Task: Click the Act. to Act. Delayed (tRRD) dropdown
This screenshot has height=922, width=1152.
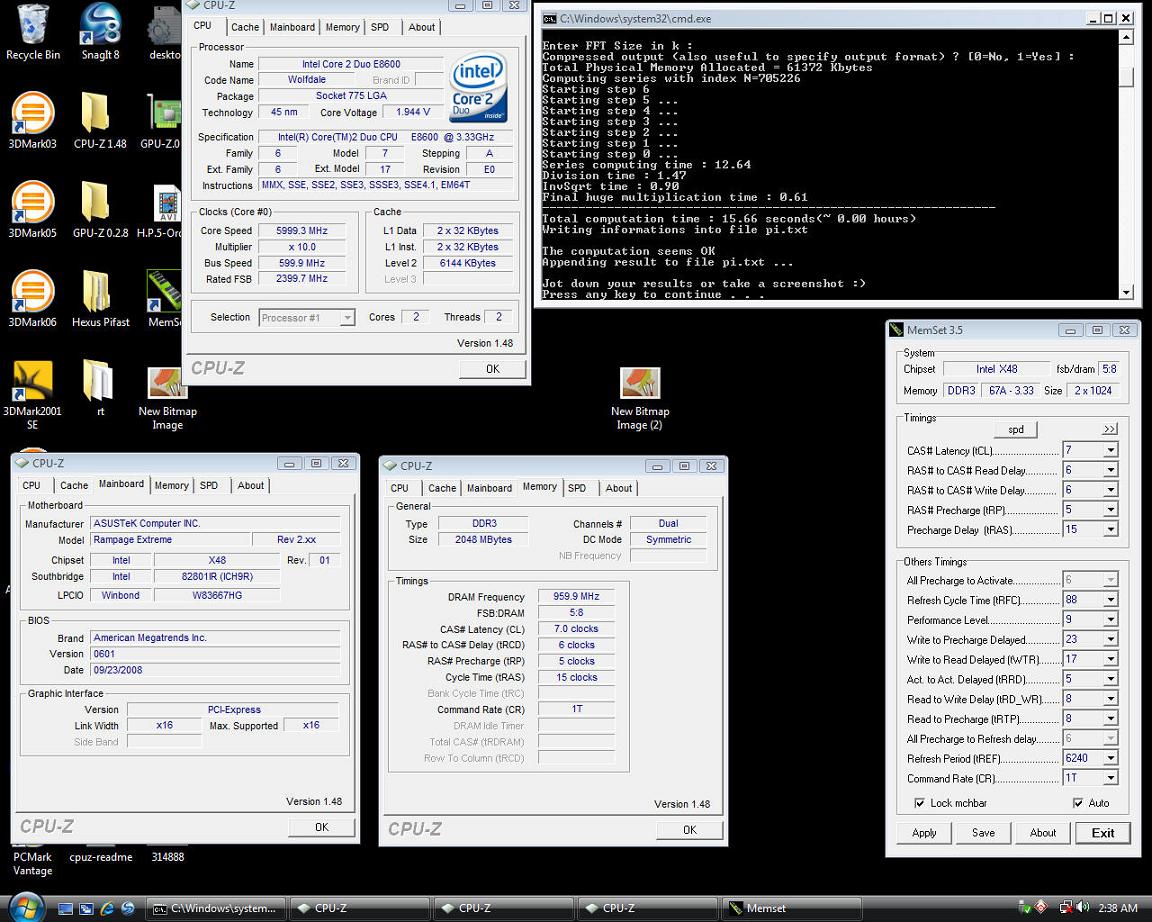Action: tap(1111, 679)
